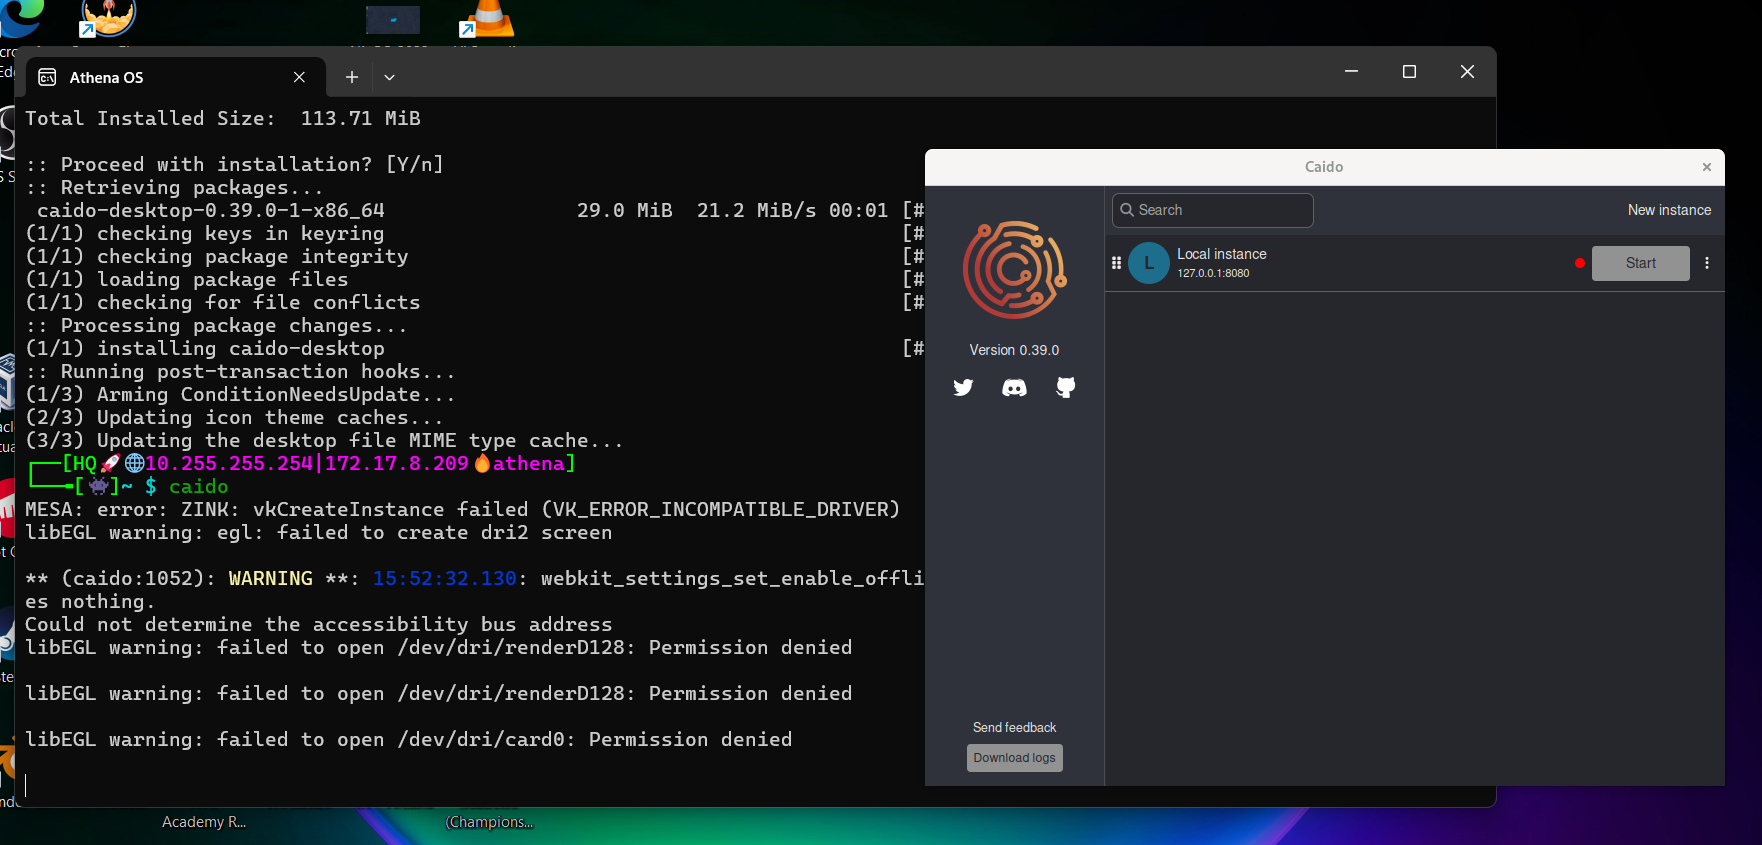Screen dimensions: 1762x845
Task: Click 'Academy R...' desktop label
Action: (x=204, y=822)
